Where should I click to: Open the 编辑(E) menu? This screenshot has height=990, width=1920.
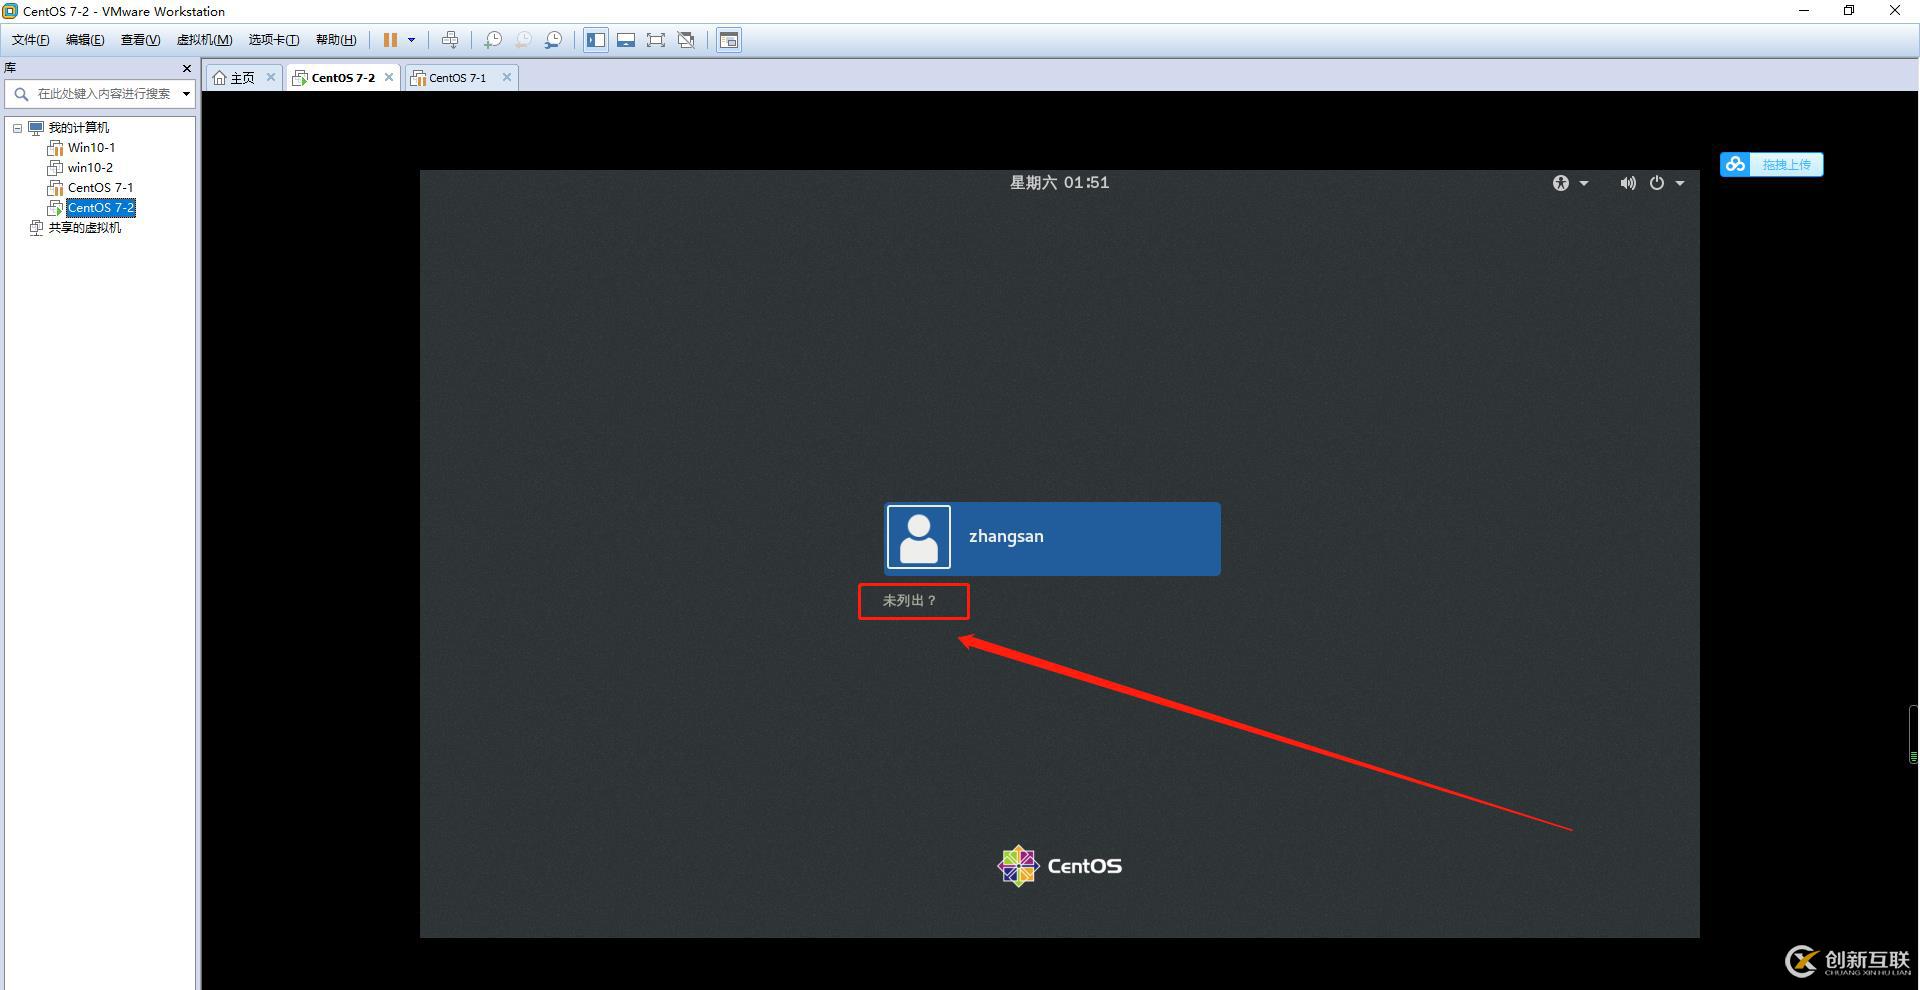85,40
